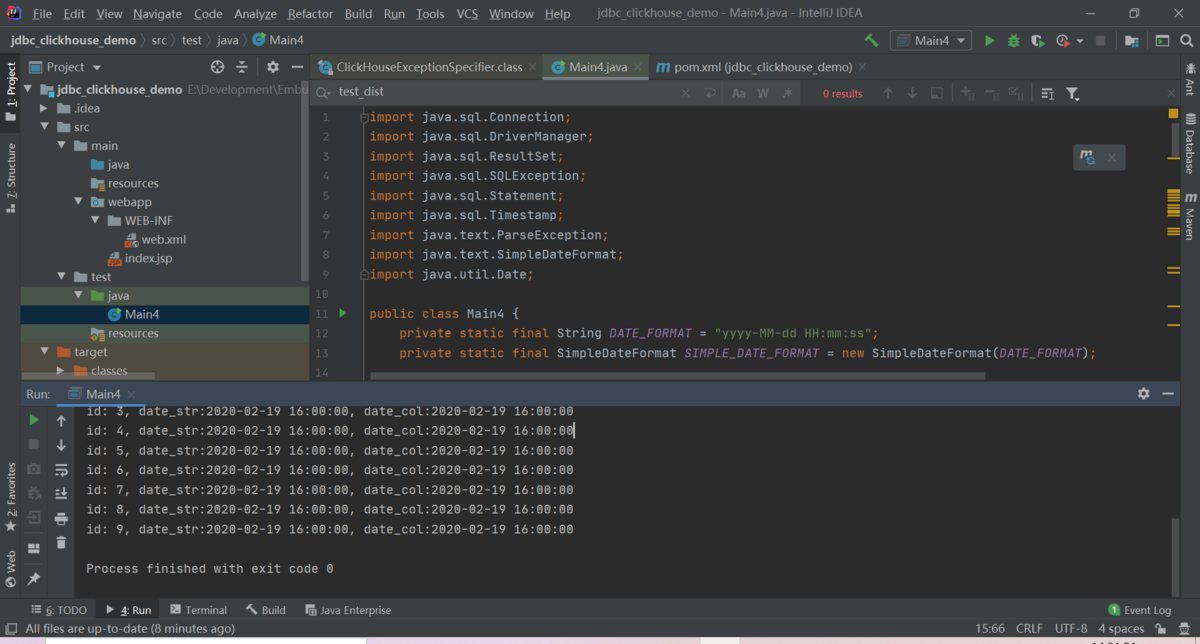
Task: Start debugging with the green bug icon
Action: click(x=1013, y=41)
